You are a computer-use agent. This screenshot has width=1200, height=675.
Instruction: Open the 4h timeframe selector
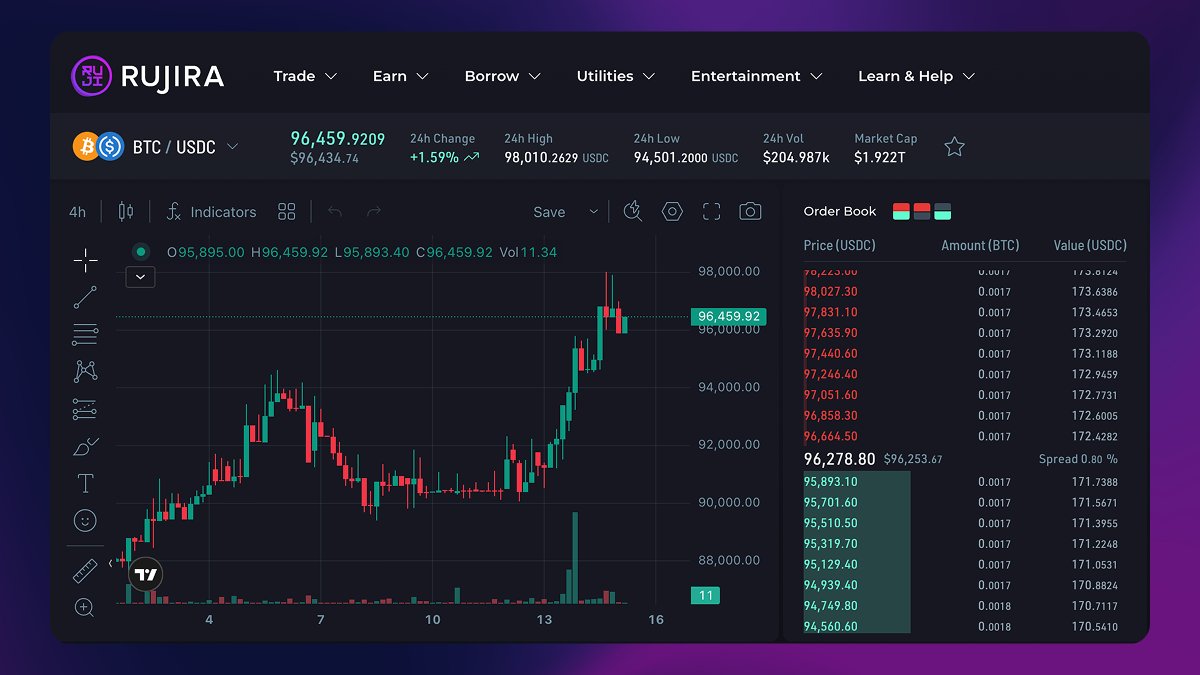(x=77, y=211)
